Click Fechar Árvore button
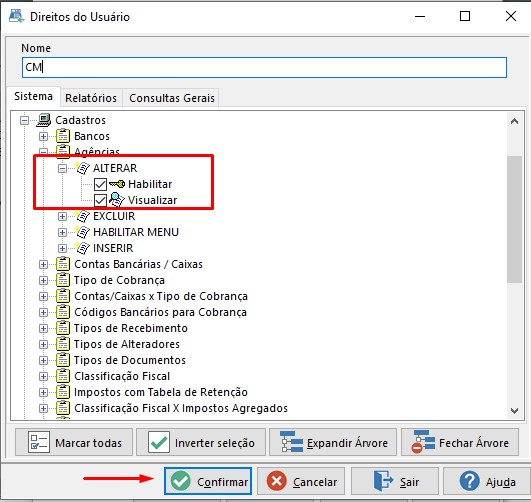The width and height of the screenshot is (531, 502). tap(460, 442)
